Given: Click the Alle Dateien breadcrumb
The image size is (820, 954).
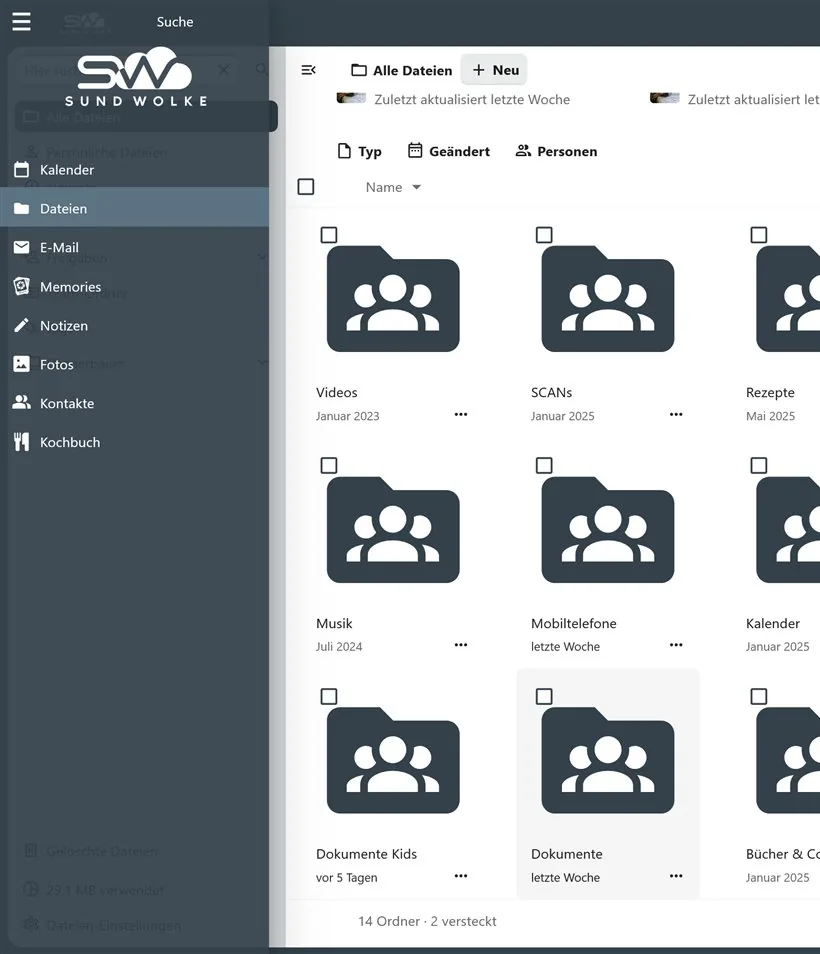Looking at the screenshot, I should click(x=402, y=71).
